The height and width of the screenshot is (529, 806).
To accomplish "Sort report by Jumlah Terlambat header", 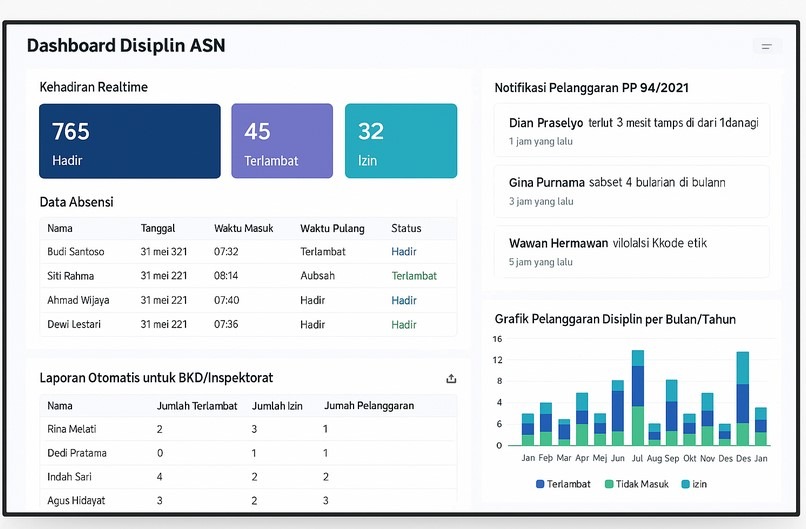I will [x=197, y=406].
